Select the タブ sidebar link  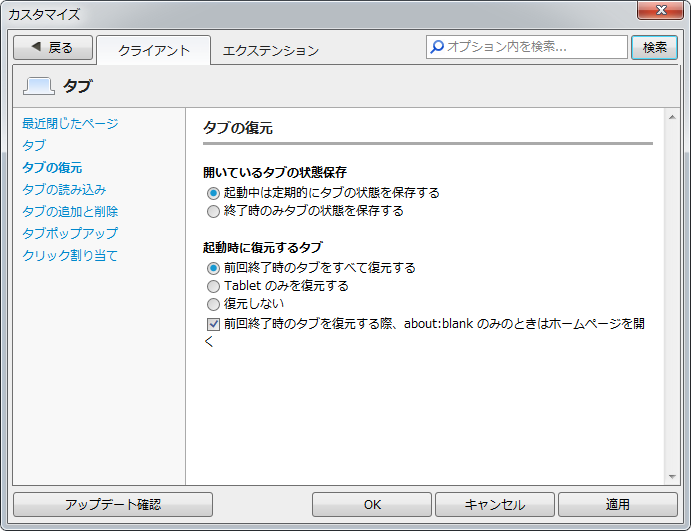click(x=34, y=145)
